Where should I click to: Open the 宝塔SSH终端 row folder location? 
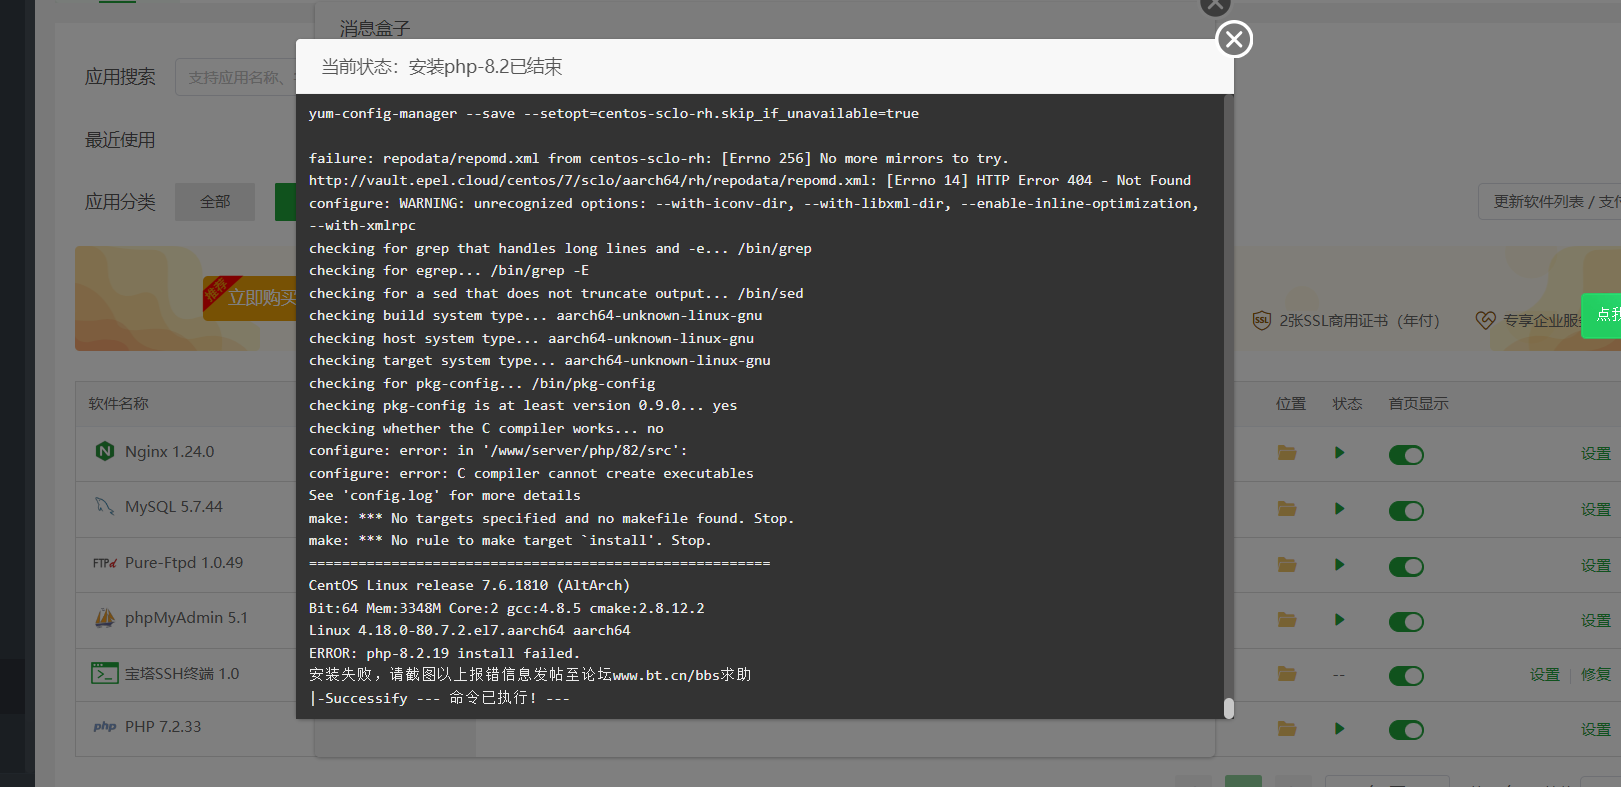tap(1287, 674)
